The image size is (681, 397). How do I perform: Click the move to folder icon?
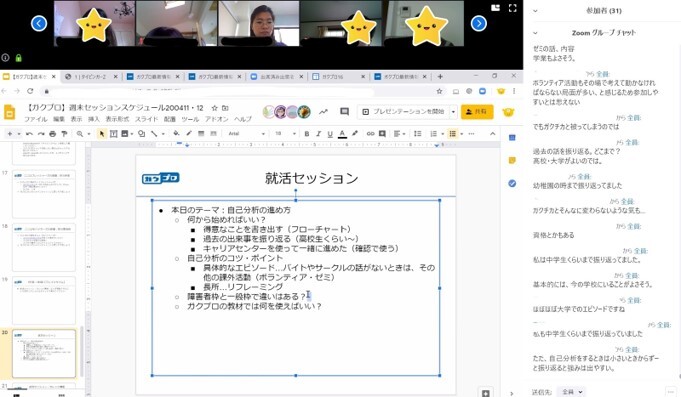(x=225, y=108)
